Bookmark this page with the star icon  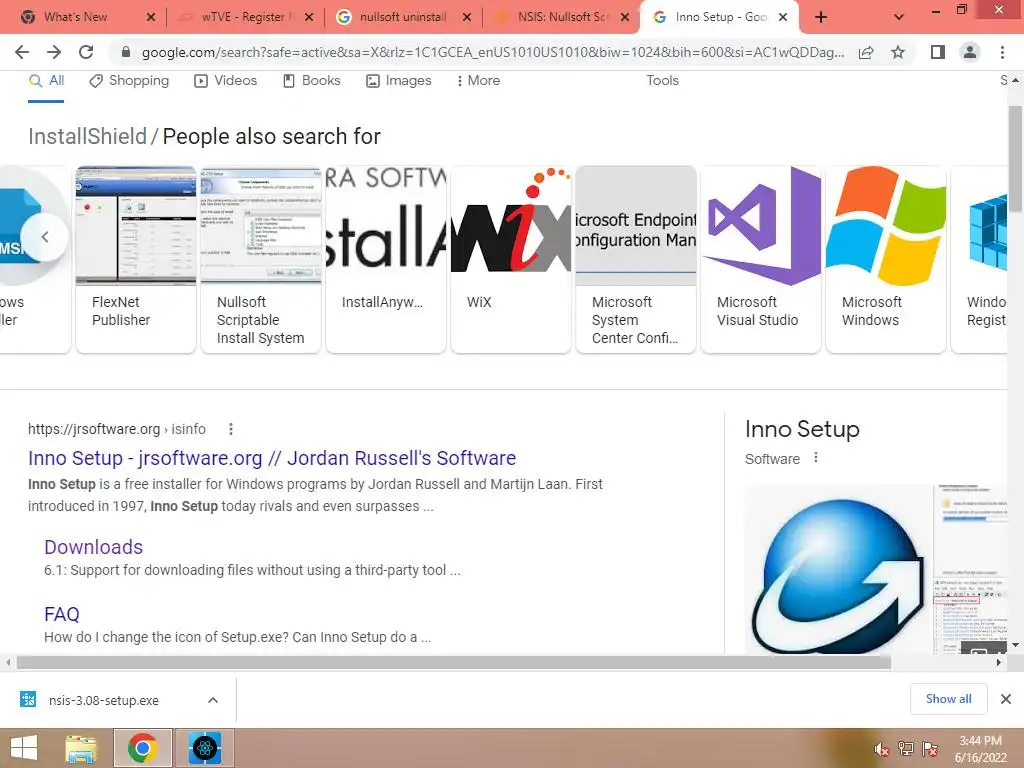coord(898,52)
